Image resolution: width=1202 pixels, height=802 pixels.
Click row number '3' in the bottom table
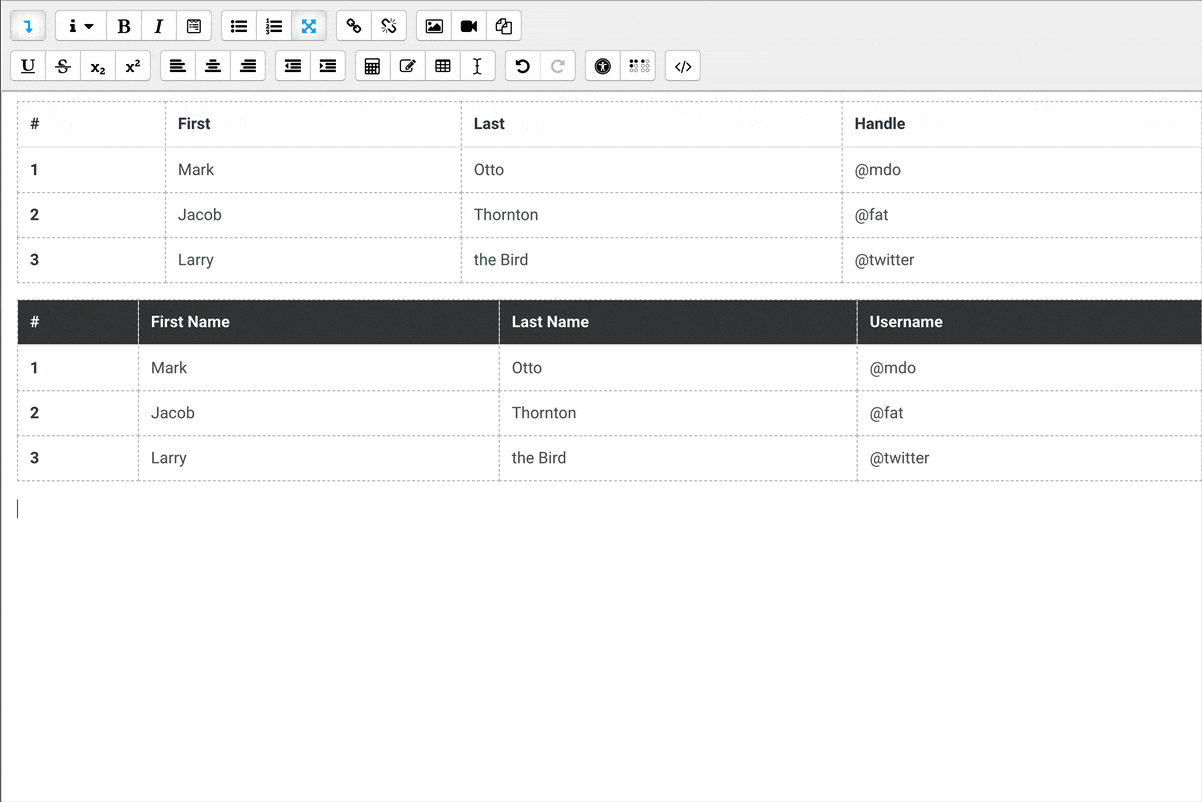[34, 458]
